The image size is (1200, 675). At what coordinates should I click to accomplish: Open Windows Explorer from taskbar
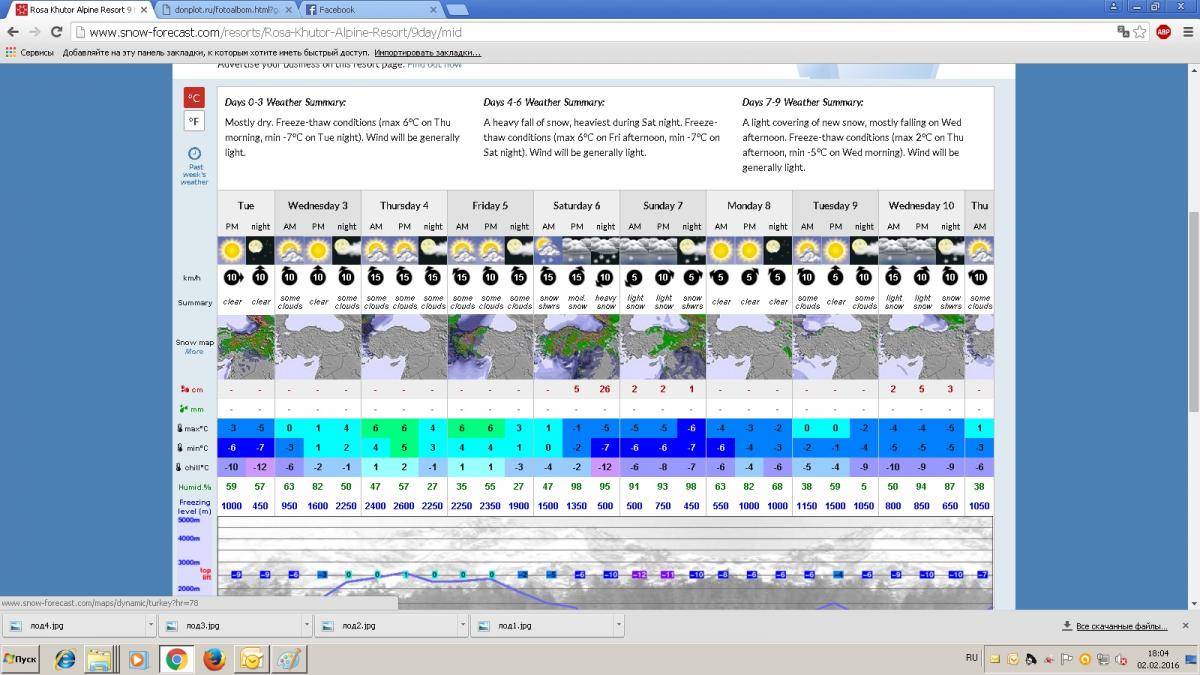(x=100, y=659)
